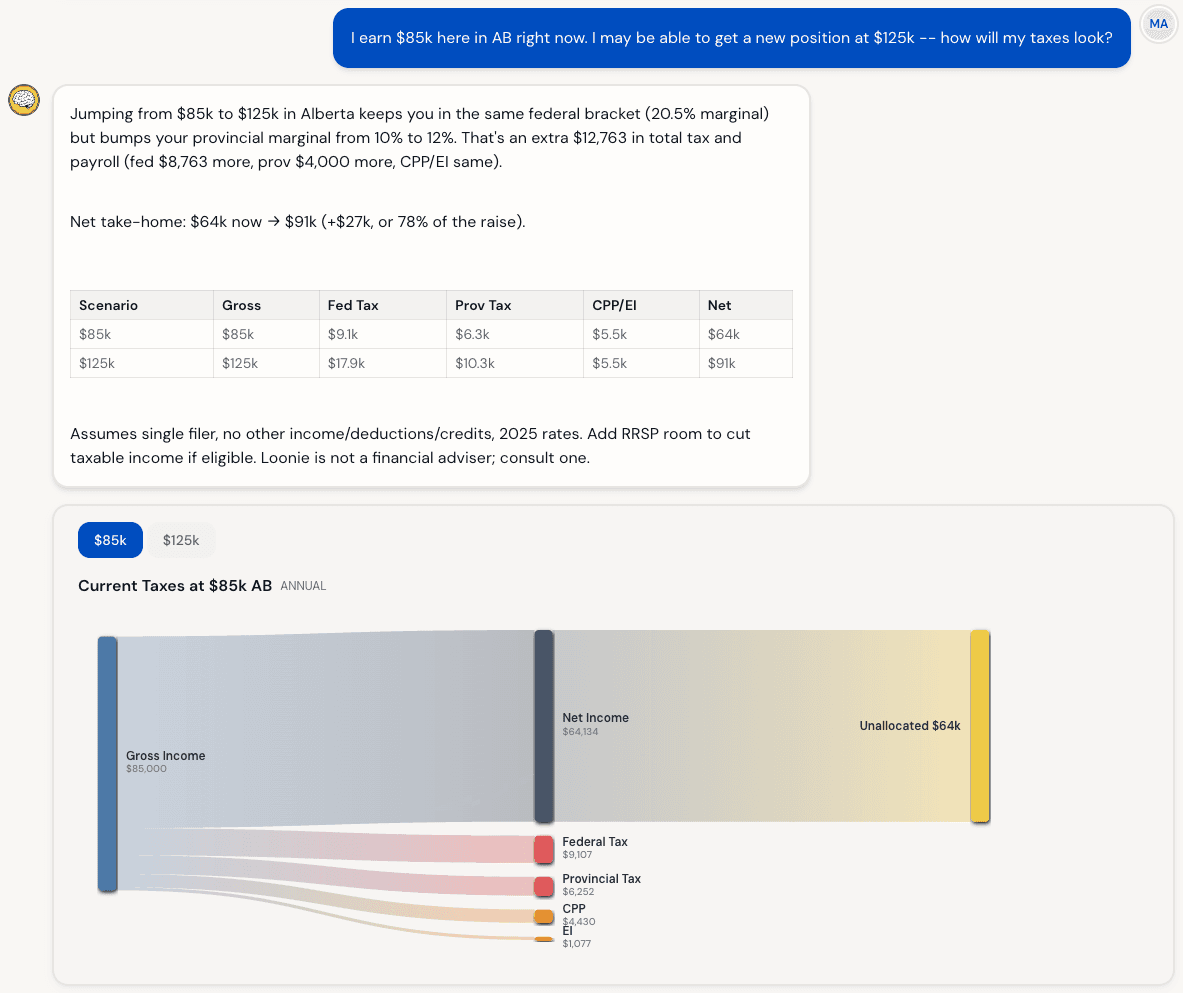Click the Scenario column header

(108, 305)
